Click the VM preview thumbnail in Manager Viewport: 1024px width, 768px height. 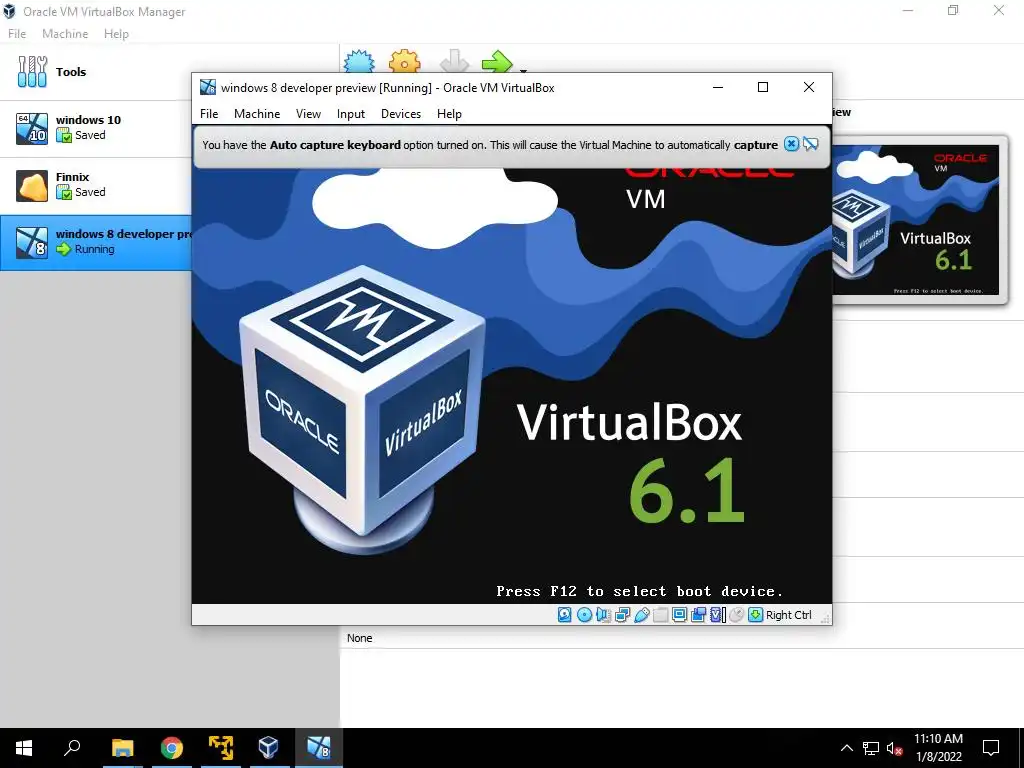(916, 219)
